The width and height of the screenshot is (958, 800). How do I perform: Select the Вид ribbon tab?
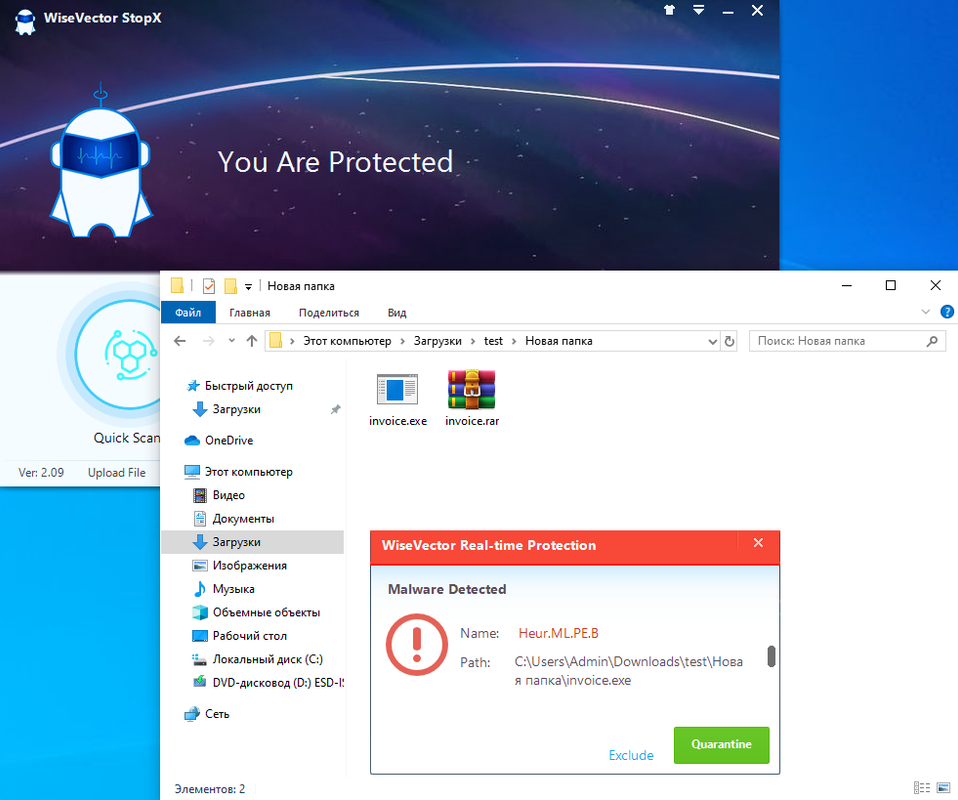coord(397,312)
